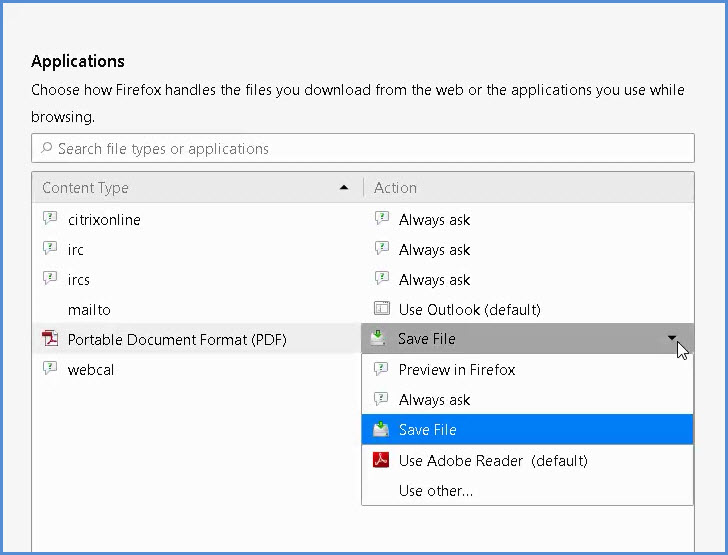The image size is (728, 555).
Task: Click the Outlook icon in mailto row
Action: [x=382, y=308]
